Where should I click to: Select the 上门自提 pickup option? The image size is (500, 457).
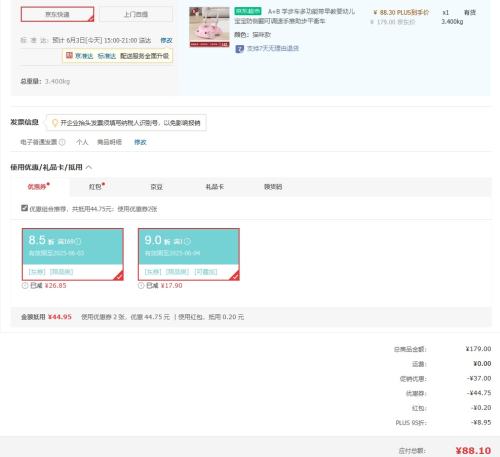(136, 14)
